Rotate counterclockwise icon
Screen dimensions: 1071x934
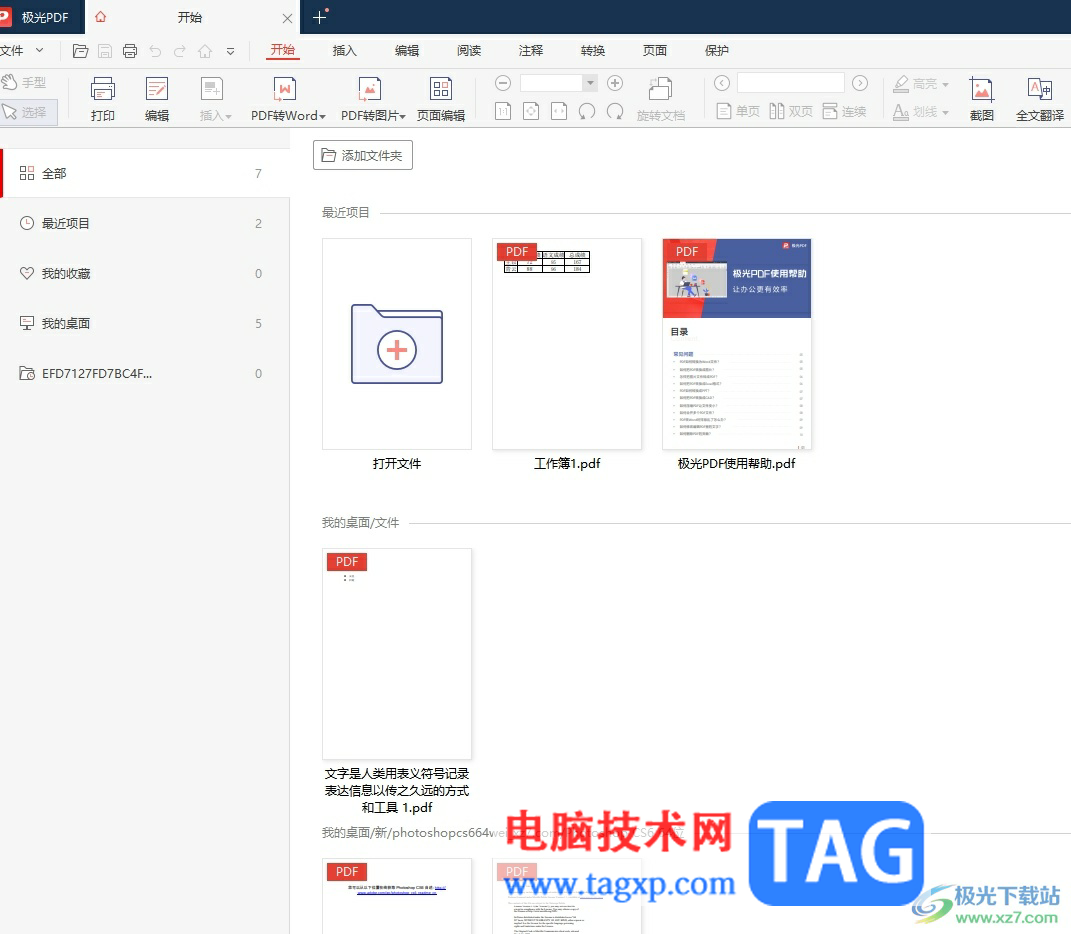(x=587, y=111)
